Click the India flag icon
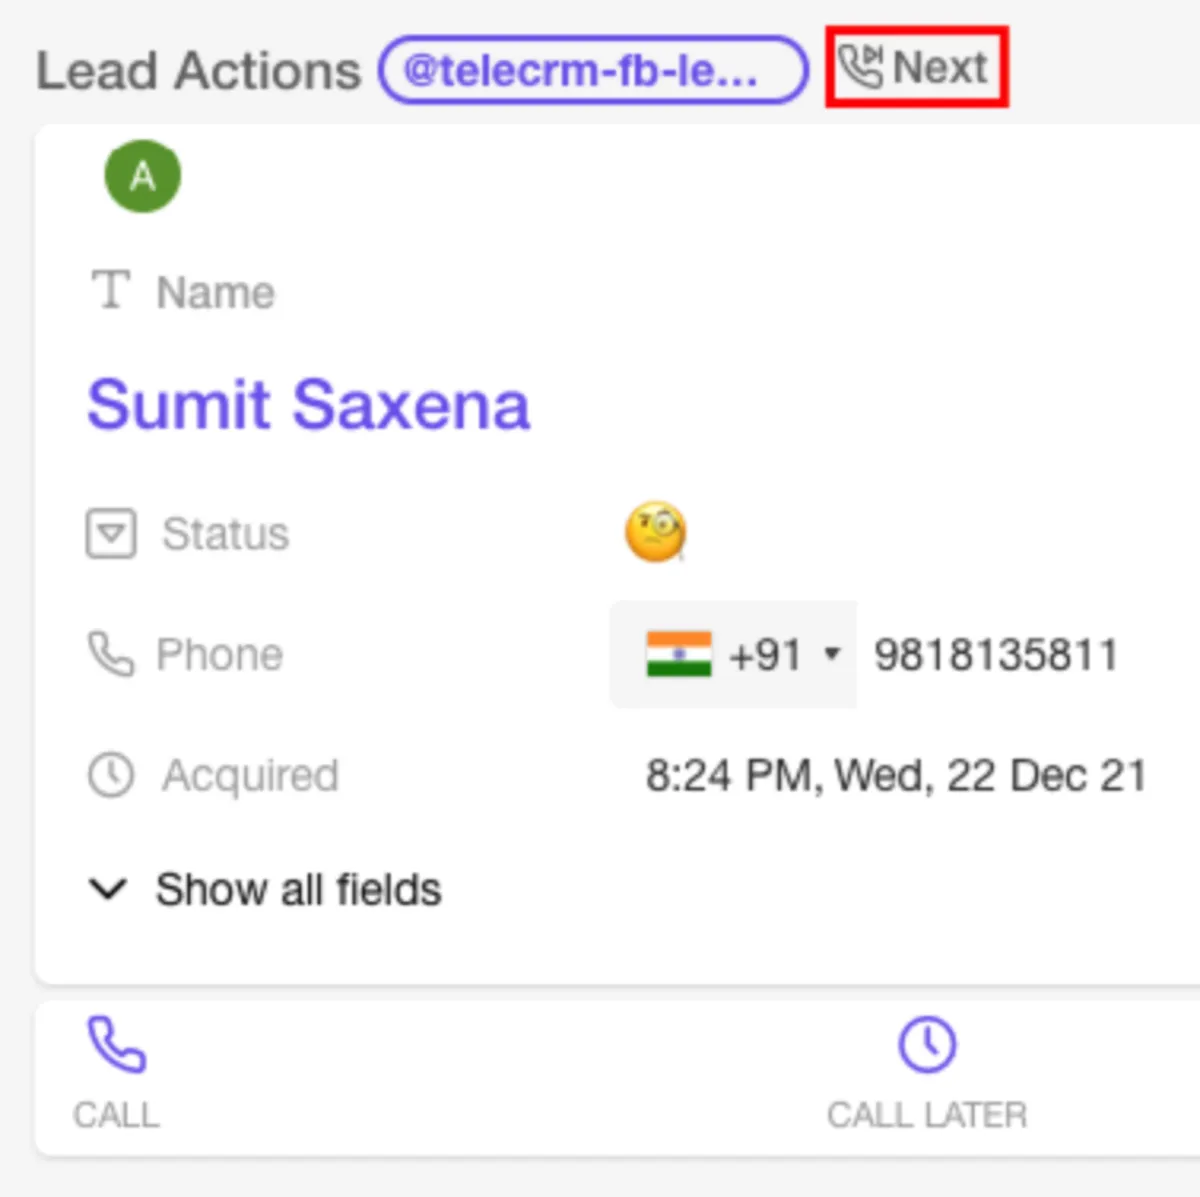 tap(679, 655)
